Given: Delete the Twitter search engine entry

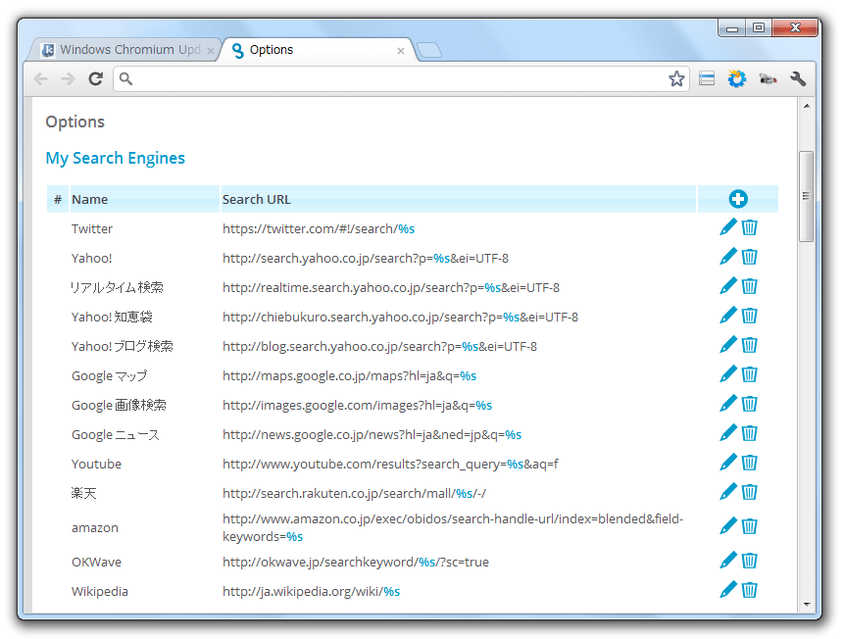Looking at the screenshot, I should pyautogui.click(x=749, y=227).
